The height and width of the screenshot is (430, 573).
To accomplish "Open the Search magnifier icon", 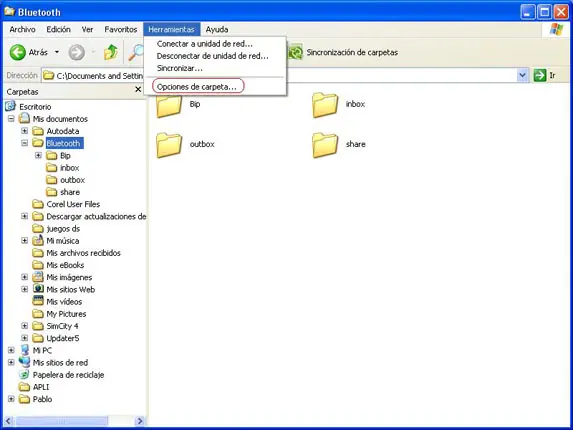I will pyautogui.click(x=136, y=52).
